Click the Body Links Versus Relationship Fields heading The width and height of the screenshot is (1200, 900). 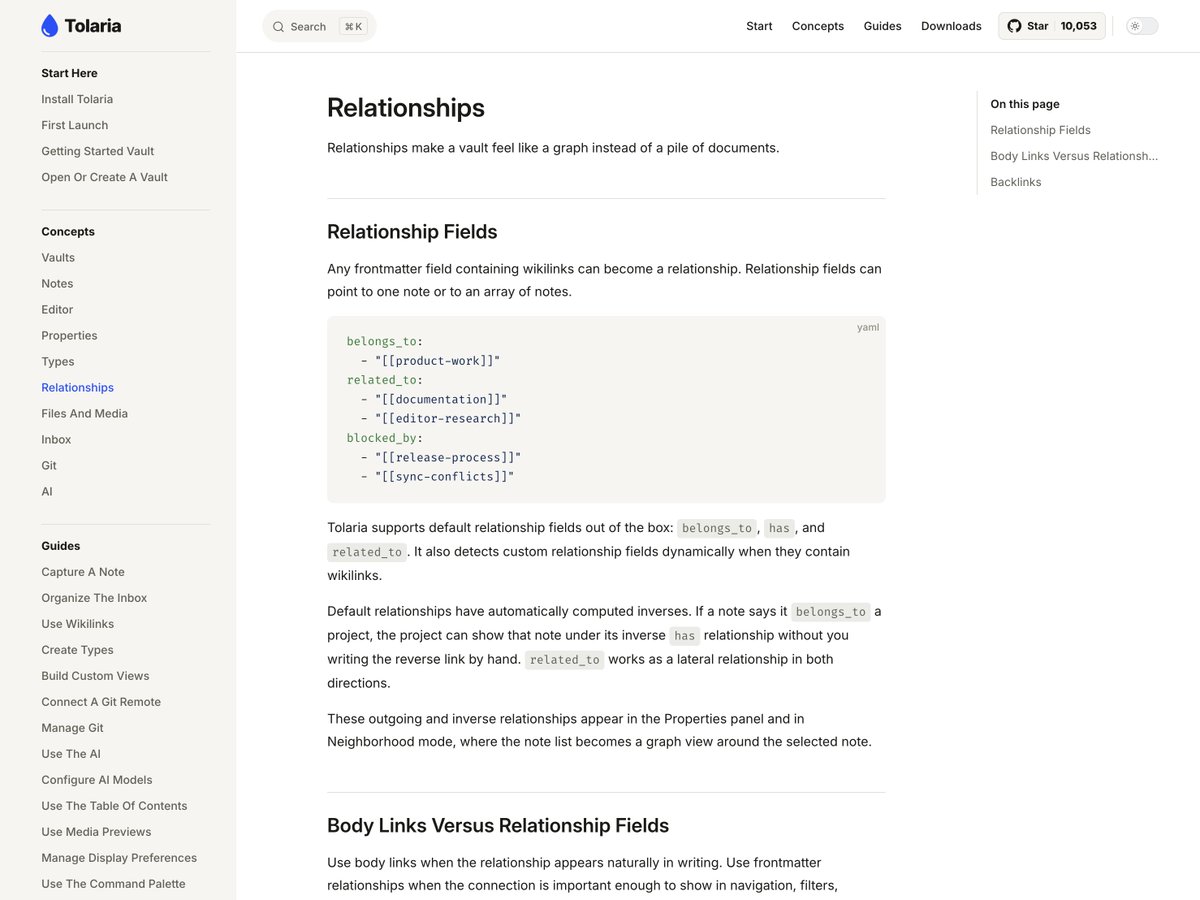(498, 826)
